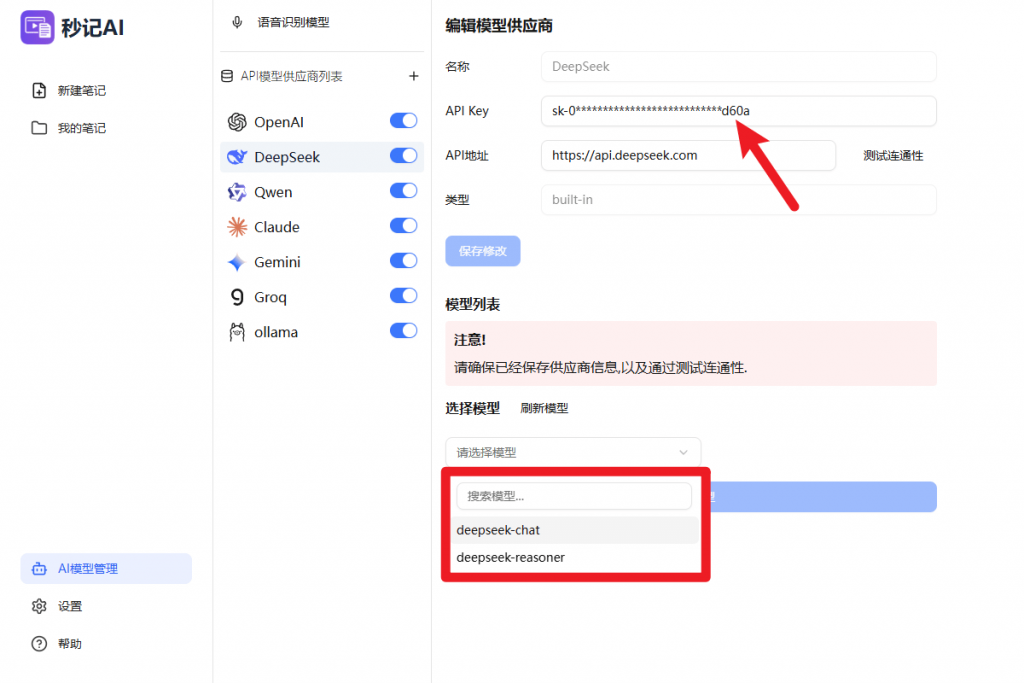
Task: Toggle off the OpenAI provider switch
Action: click(x=403, y=121)
